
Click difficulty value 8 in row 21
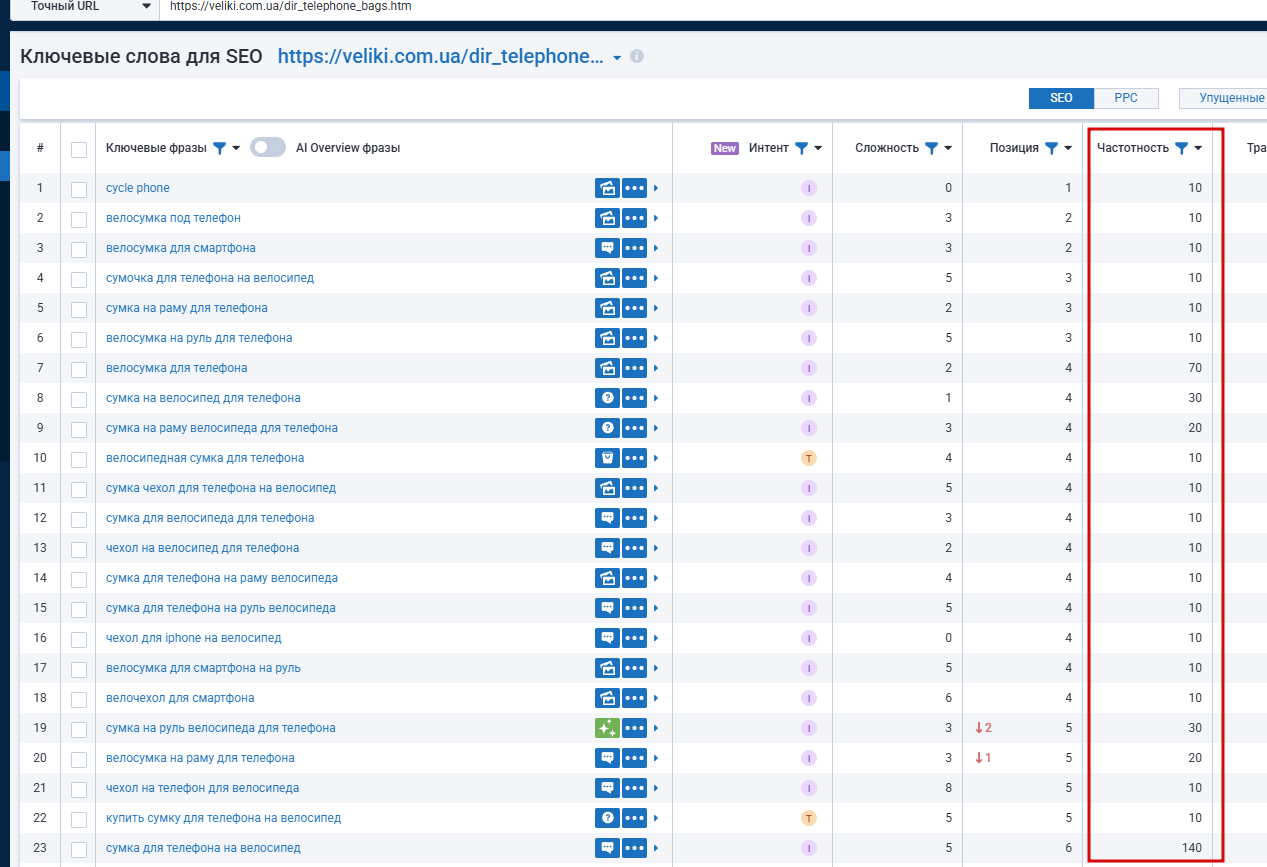(x=948, y=788)
